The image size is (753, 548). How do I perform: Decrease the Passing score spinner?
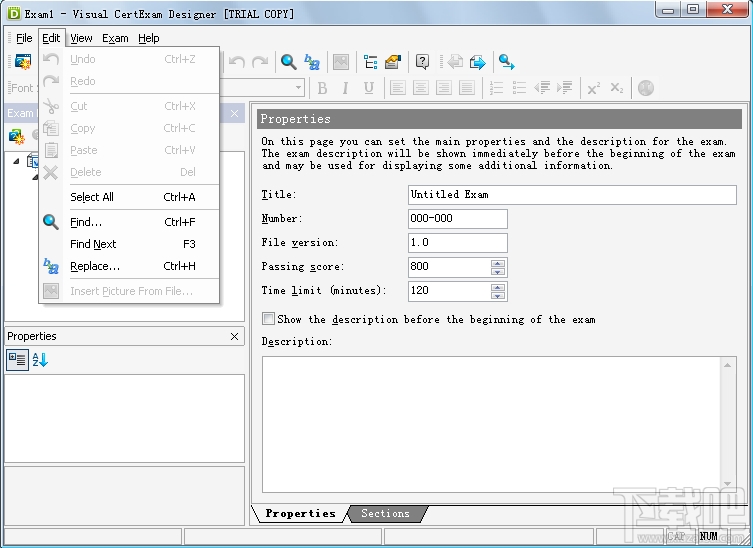[x=498, y=271]
